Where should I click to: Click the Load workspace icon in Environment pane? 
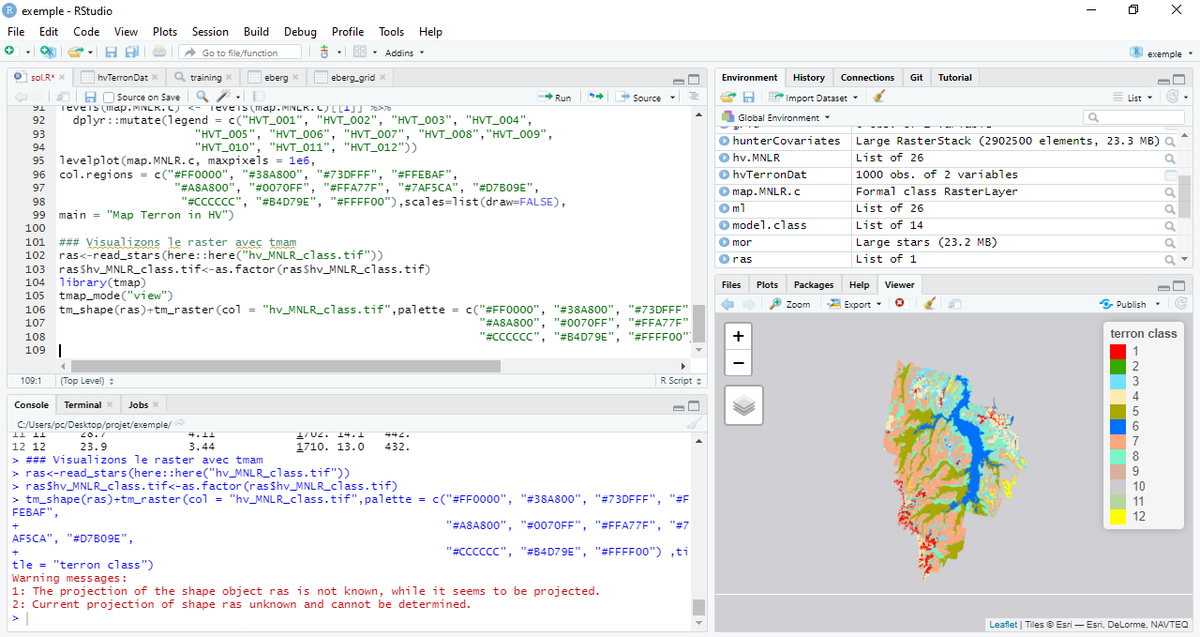pos(727,97)
